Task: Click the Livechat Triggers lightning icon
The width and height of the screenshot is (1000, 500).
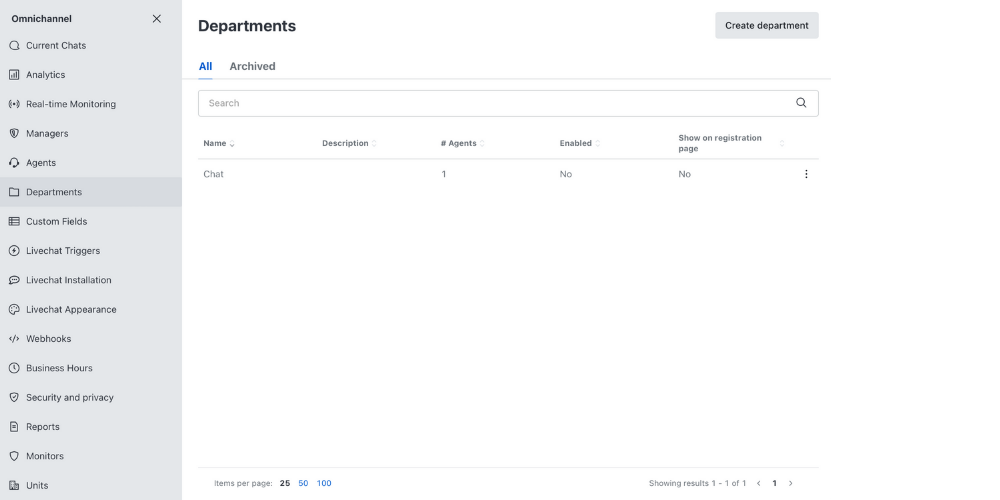Action: (x=14, y=251)
